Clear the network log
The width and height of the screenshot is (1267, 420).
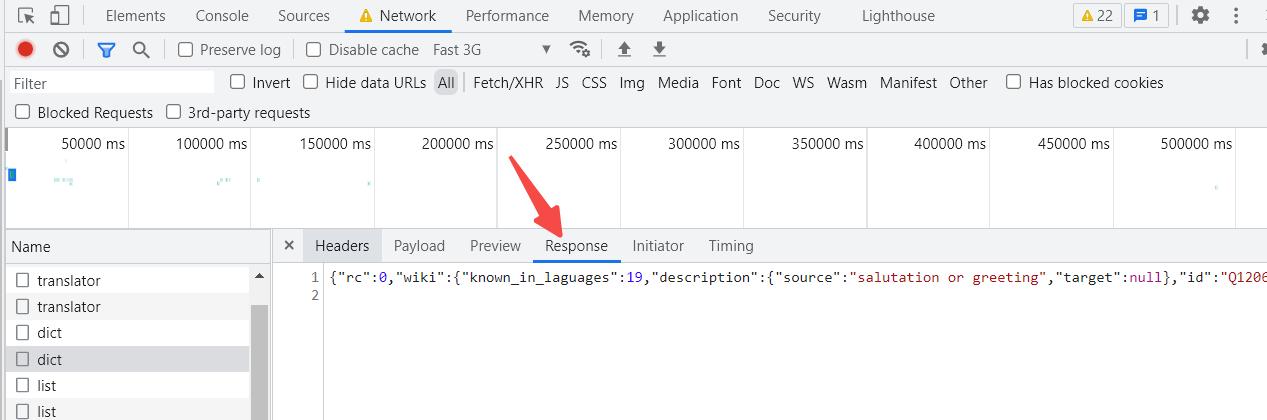pos(61,49)
